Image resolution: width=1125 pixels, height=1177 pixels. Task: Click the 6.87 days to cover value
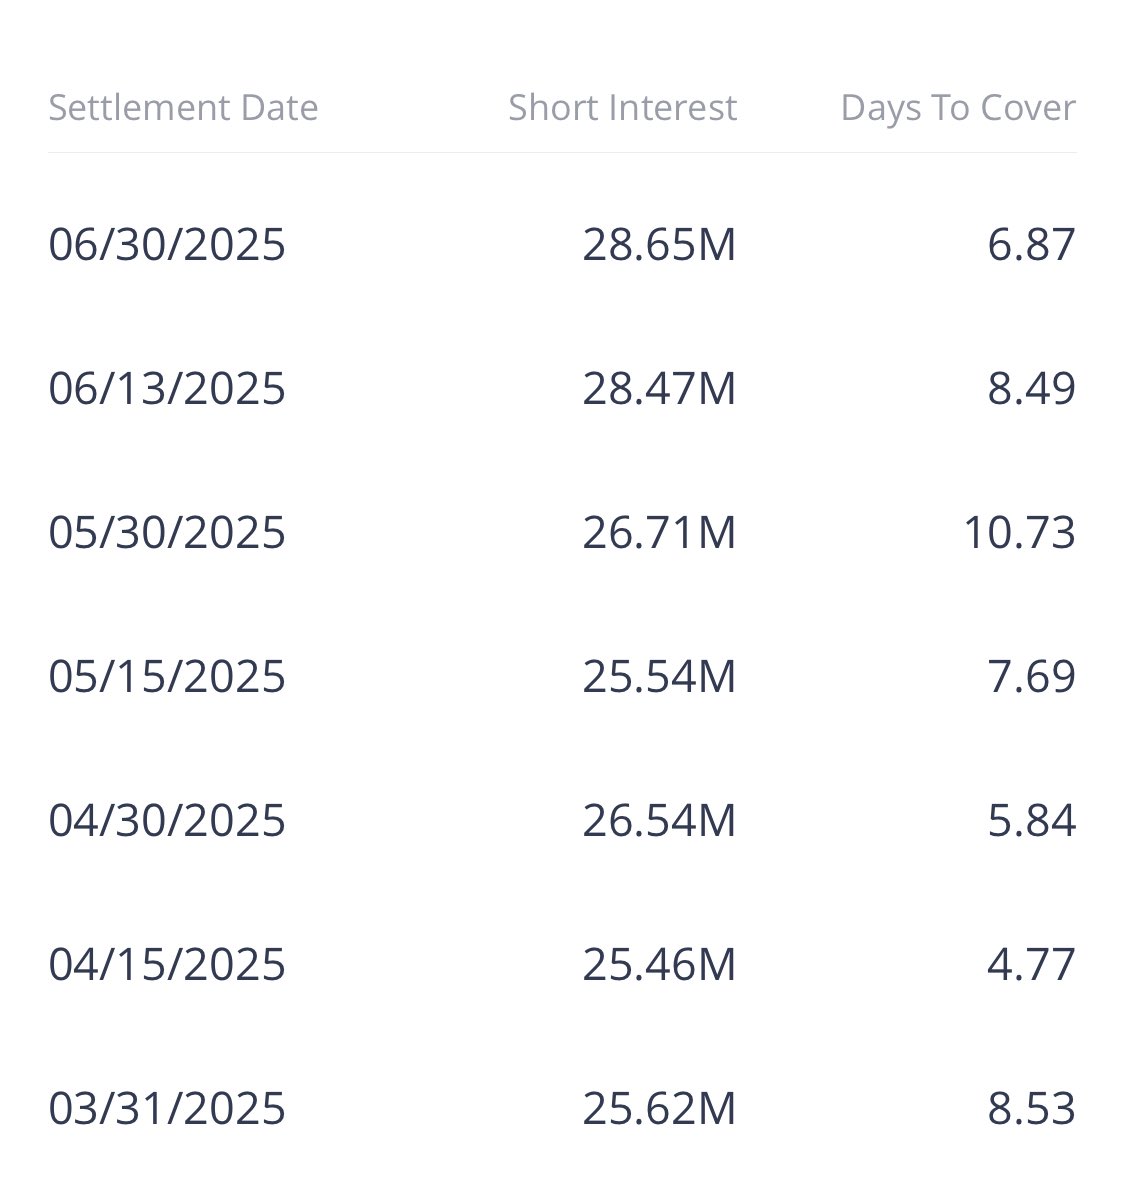click(1031, 245)
